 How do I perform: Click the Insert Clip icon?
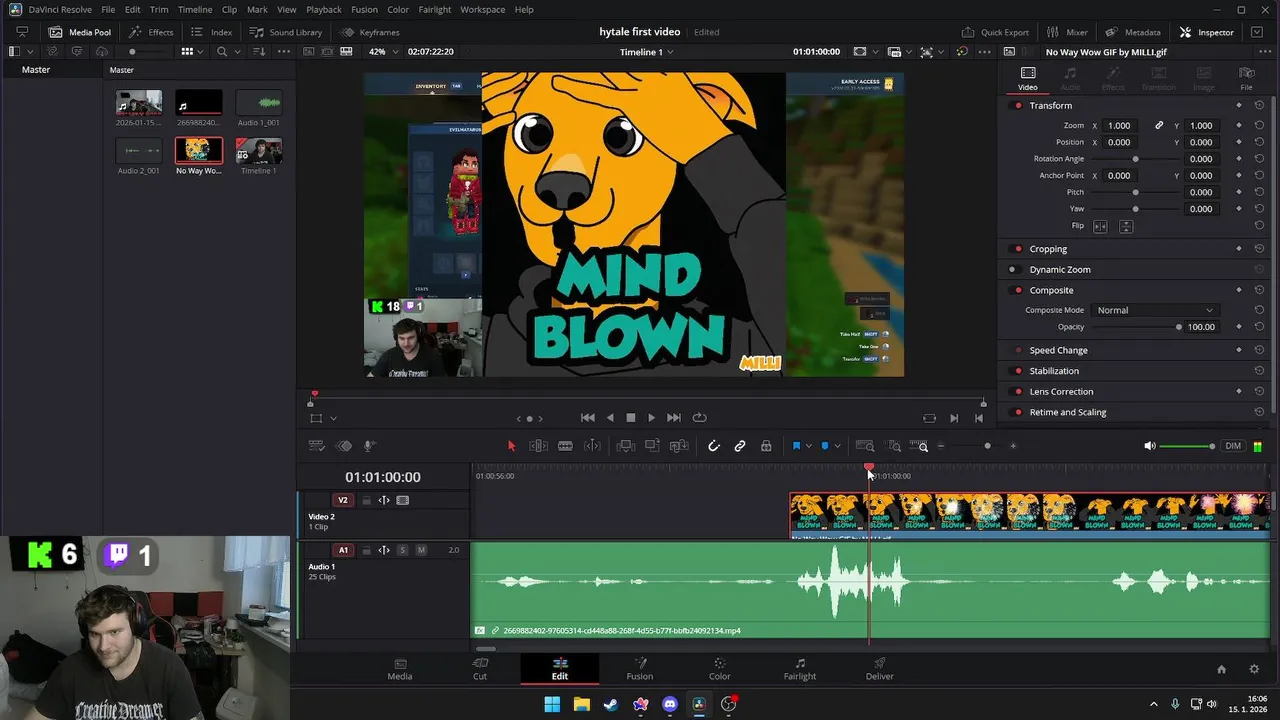tap(626, 446)
